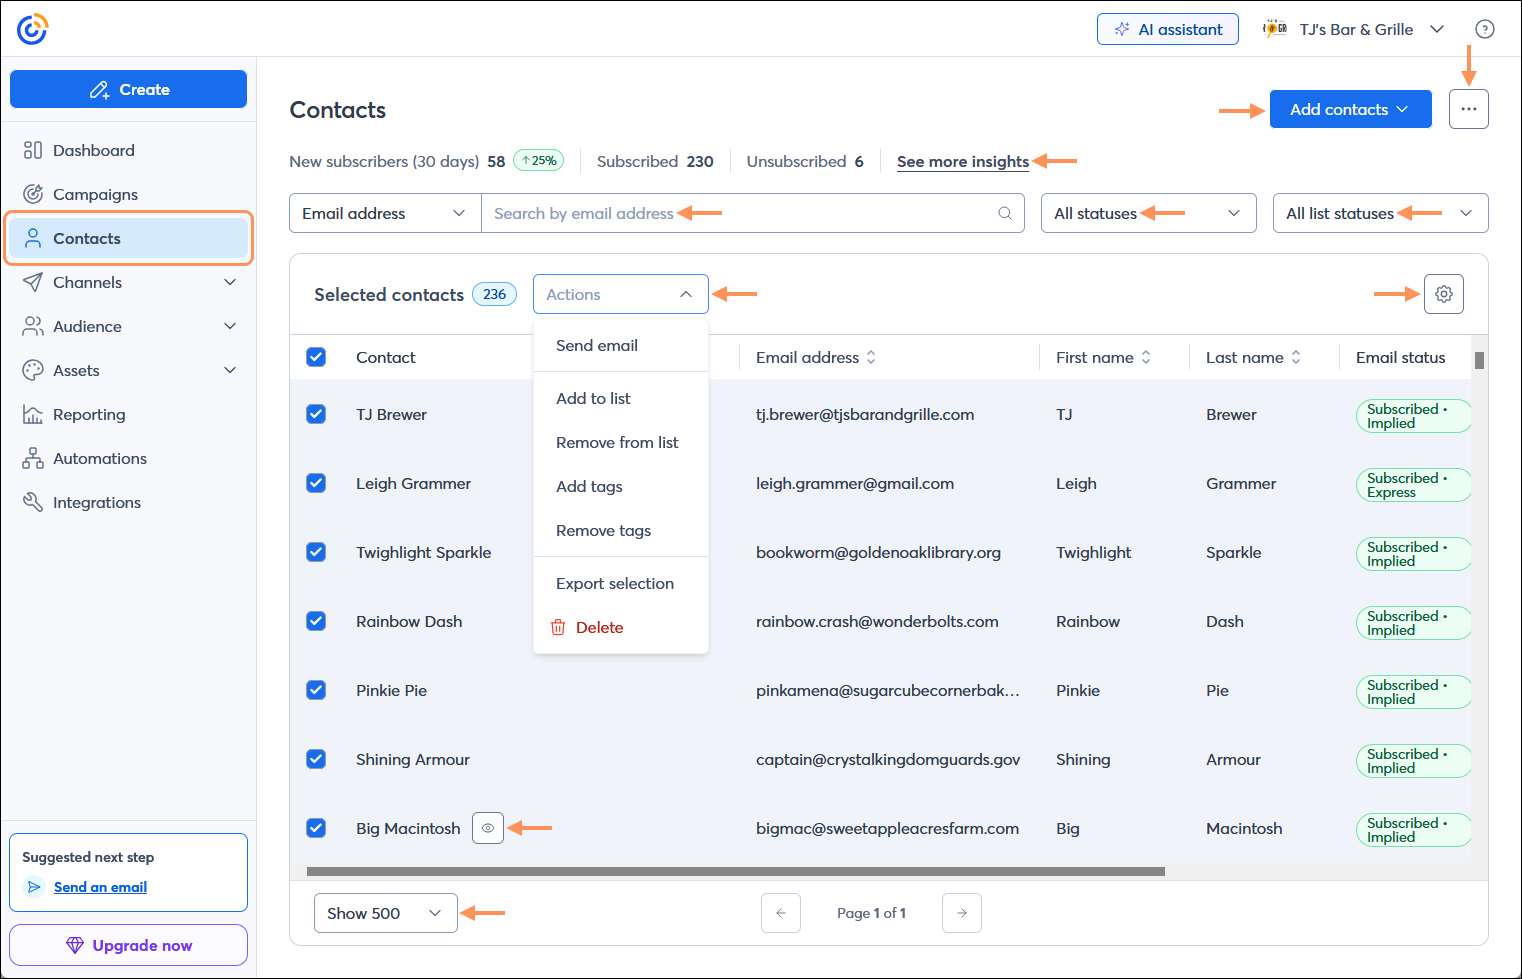Viewport: 1522px width, 979px height.
Task: Open the help menu
Action: click(x=1485, y=29)
